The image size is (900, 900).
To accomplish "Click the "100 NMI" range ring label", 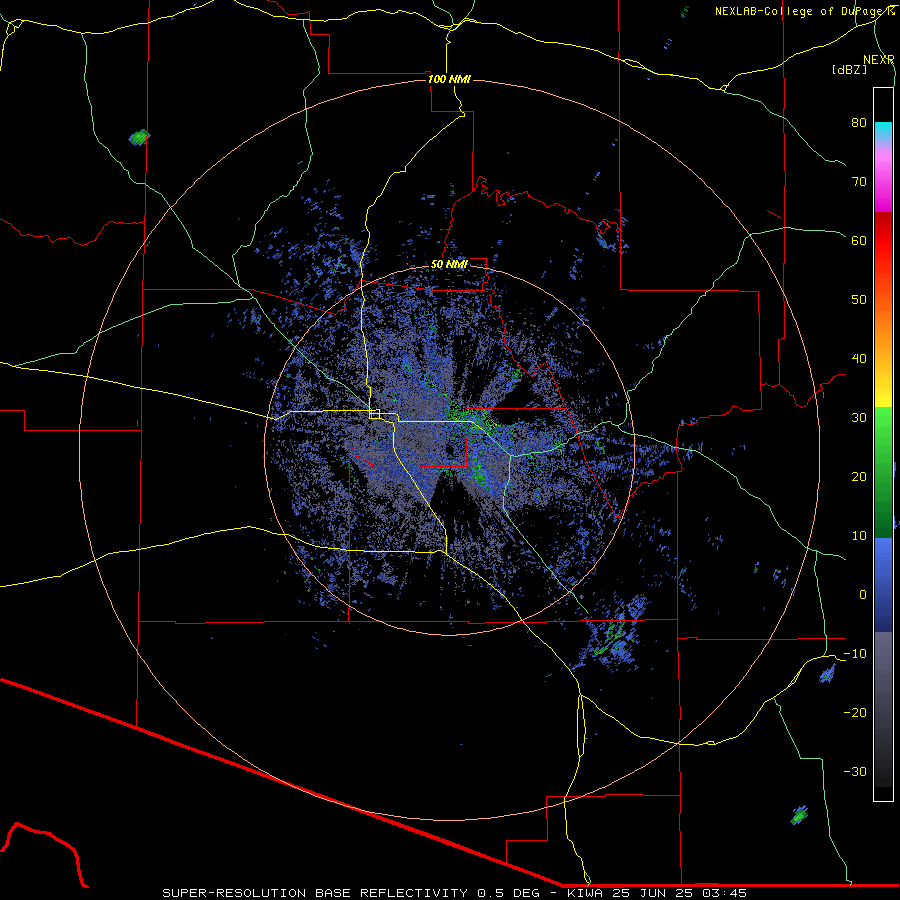I will pyautogui.click(x=449, y=79).
